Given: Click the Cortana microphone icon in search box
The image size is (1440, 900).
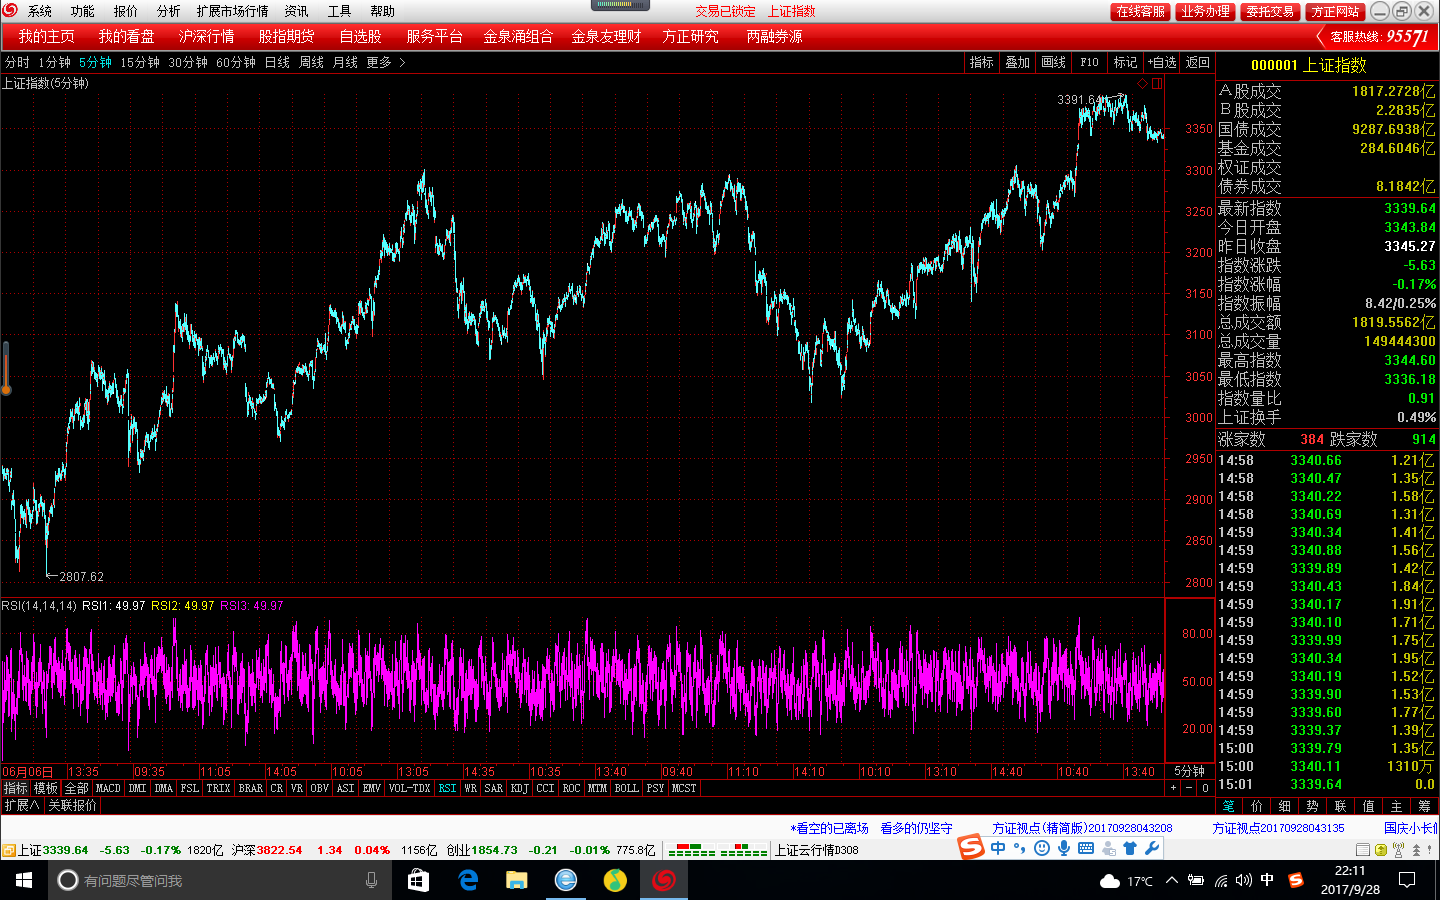Looking at the screenshot, I should (x=371, y=880).
